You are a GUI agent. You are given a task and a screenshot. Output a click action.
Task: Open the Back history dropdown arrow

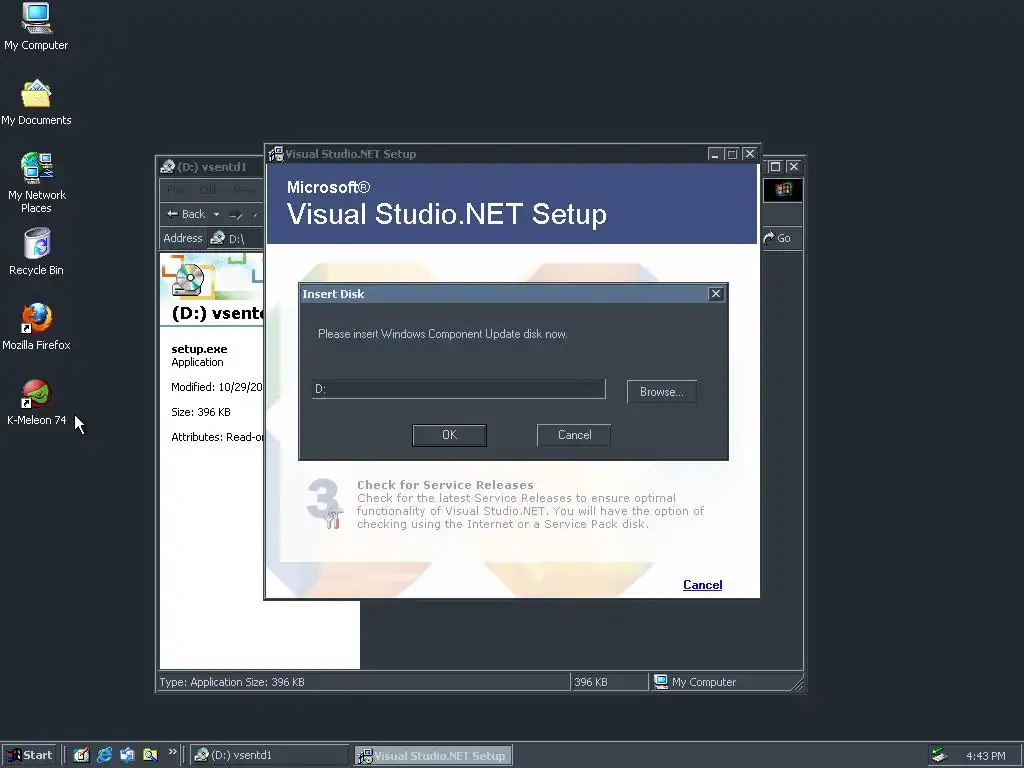coord(216,214)
